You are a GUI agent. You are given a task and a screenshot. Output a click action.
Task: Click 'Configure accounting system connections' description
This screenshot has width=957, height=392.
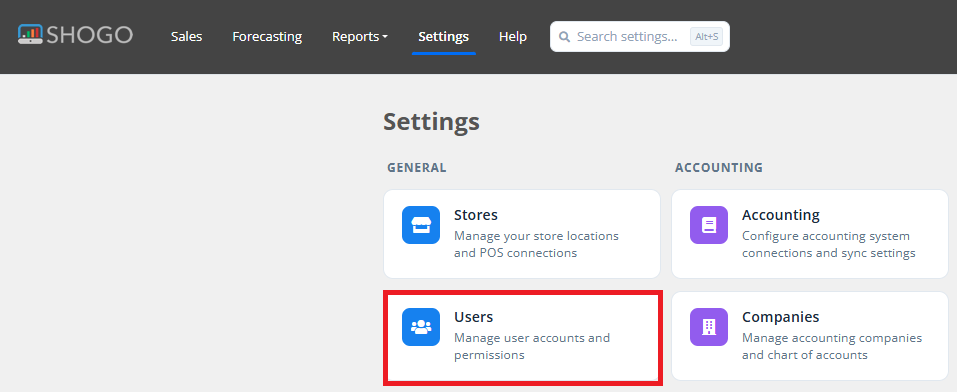pyautogui.click(x=828, y=244)
